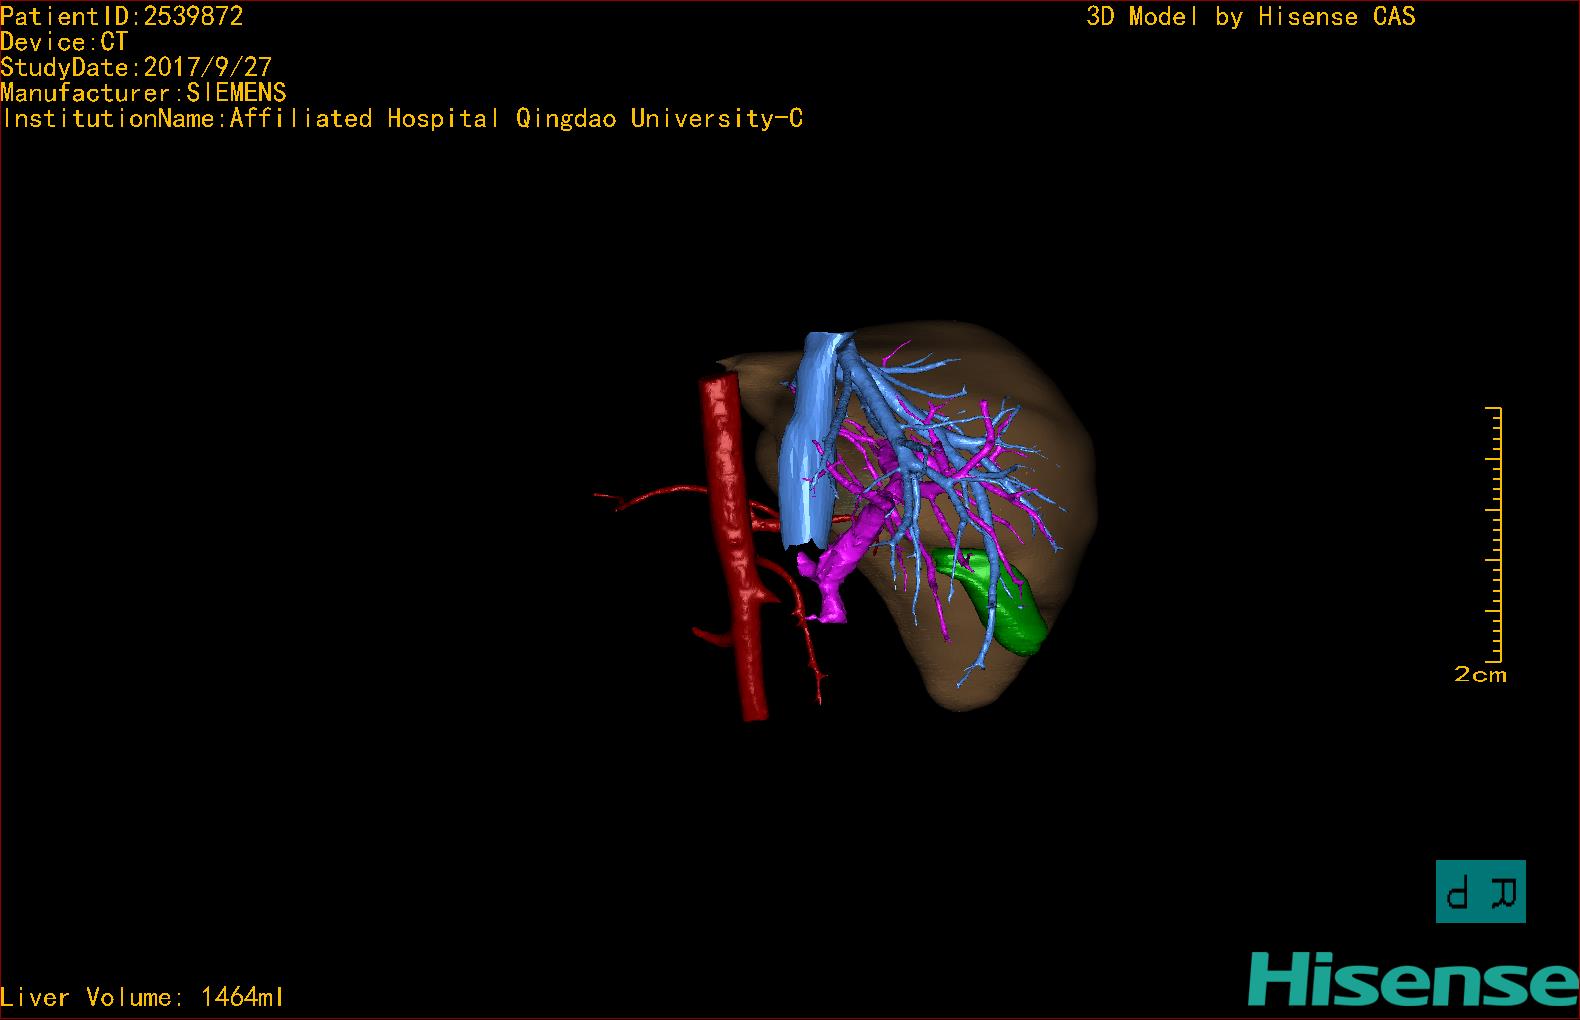Click the "3D Model by Hisense CAS" title
The image size is (1580, 1020).
[x=1251, y=17]
